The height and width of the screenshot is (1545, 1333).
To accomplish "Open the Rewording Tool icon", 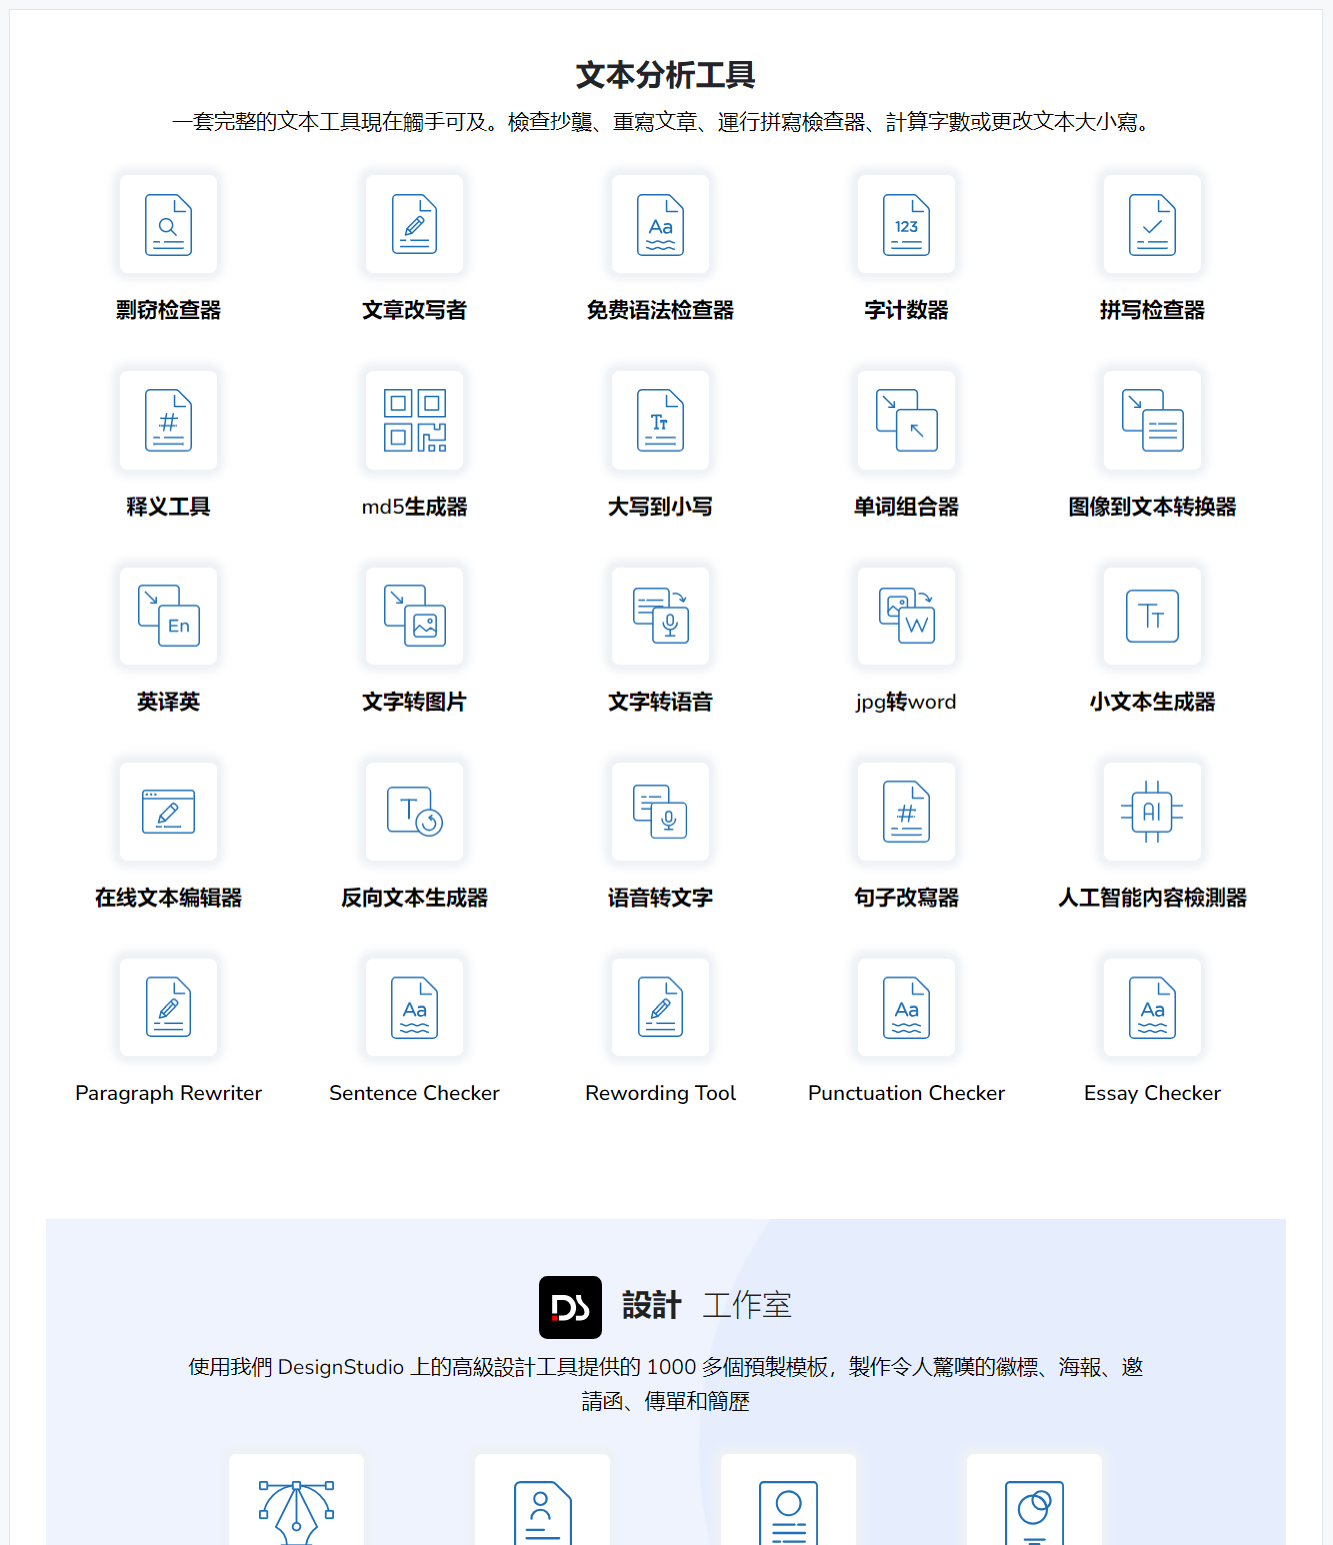I will point(660,1008).
